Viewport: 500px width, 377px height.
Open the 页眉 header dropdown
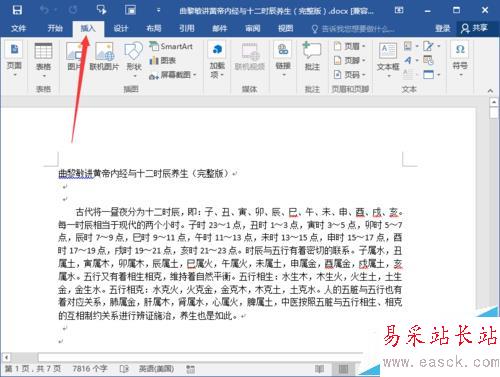(350, 46)
